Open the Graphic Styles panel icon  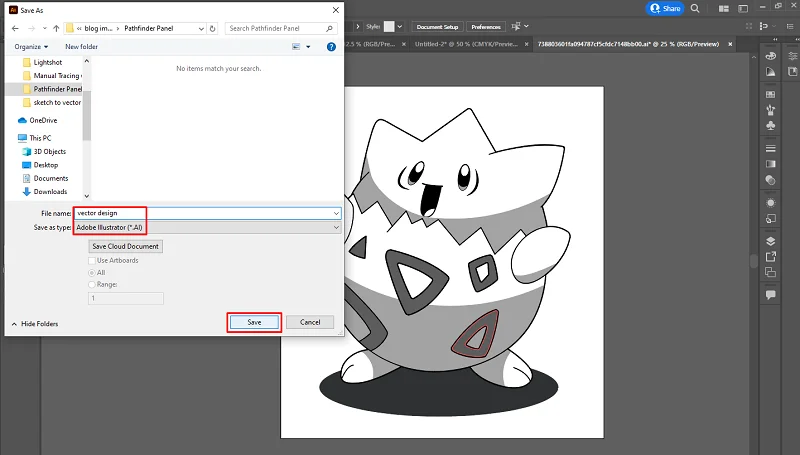click(x=770, y=219)
